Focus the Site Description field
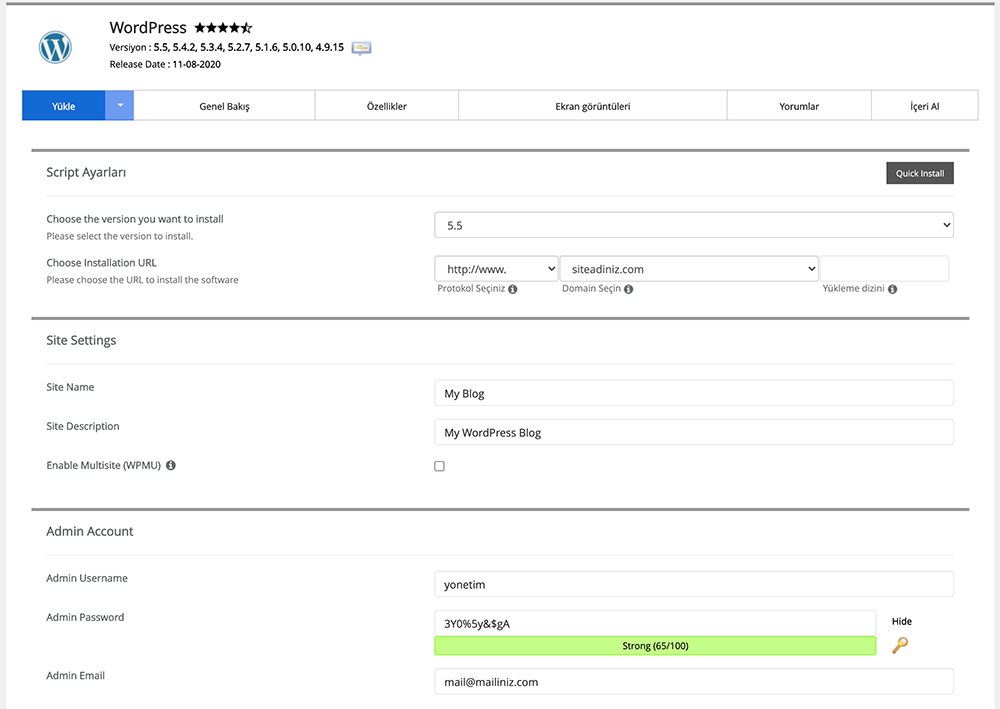1000x709 pixels. click(694, 432)
